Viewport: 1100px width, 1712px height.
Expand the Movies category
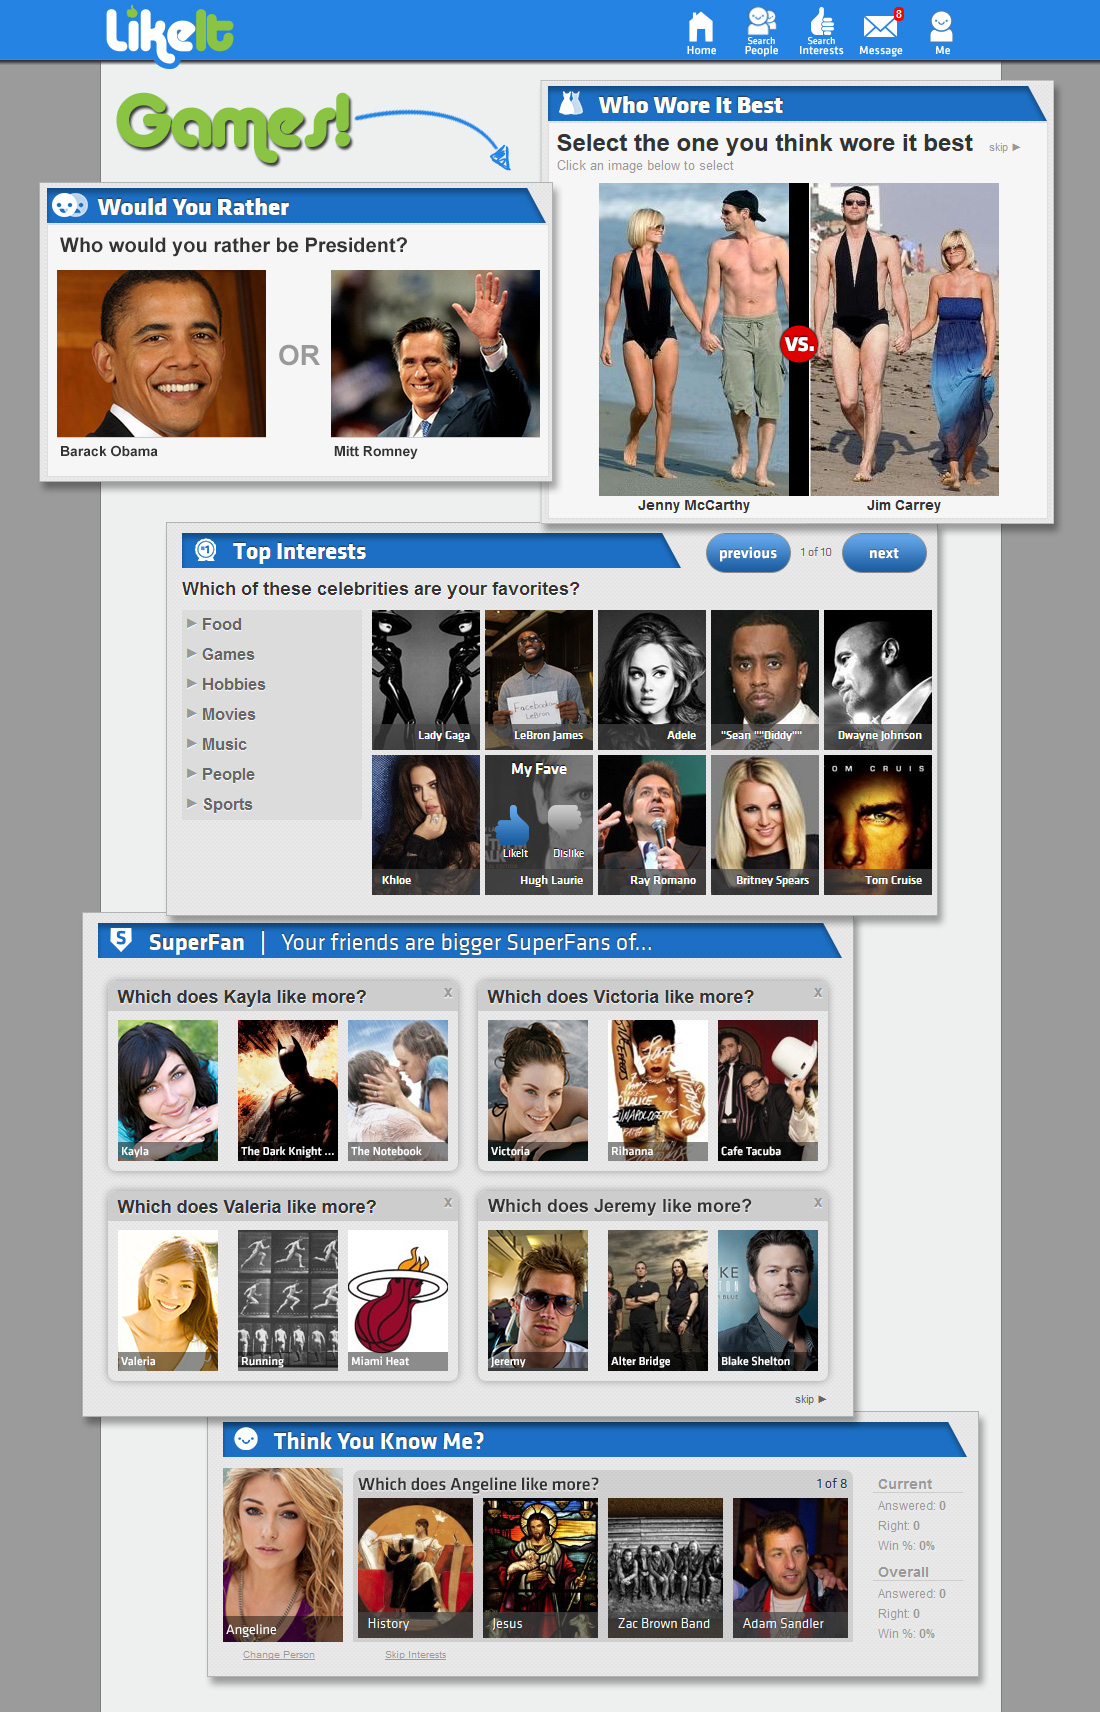[x=221, y=714]
